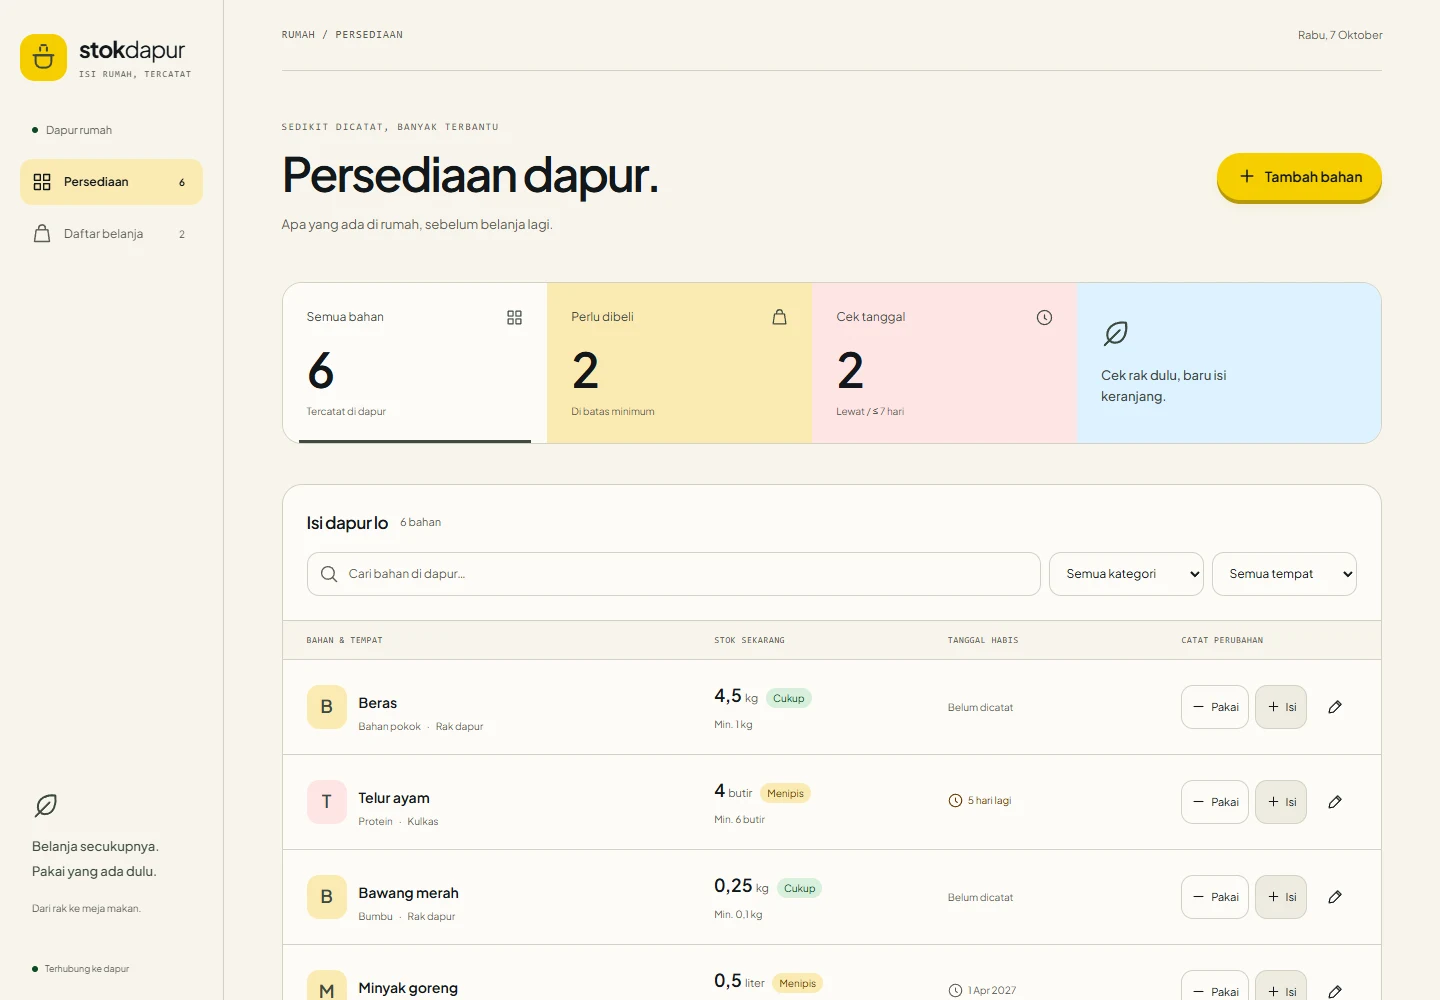Click the clock icon beside 5 hari lagi
The image size is (1440, 1000).
coord(955,801)
